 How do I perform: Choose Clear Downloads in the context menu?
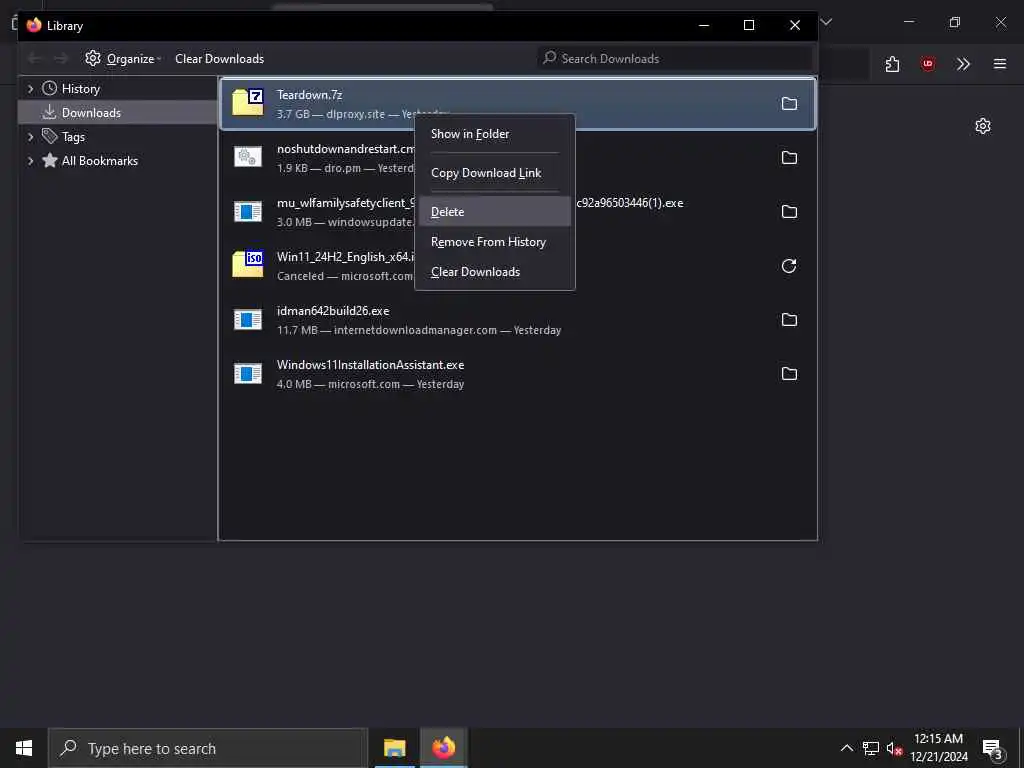tap(495, 272)
